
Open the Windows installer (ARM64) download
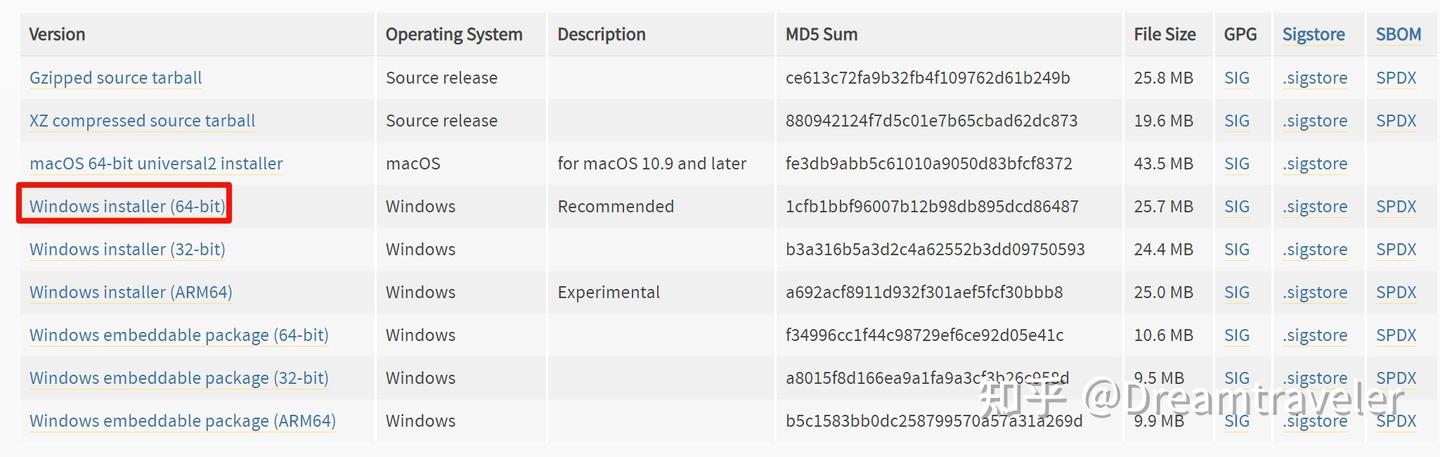point(131,293)
